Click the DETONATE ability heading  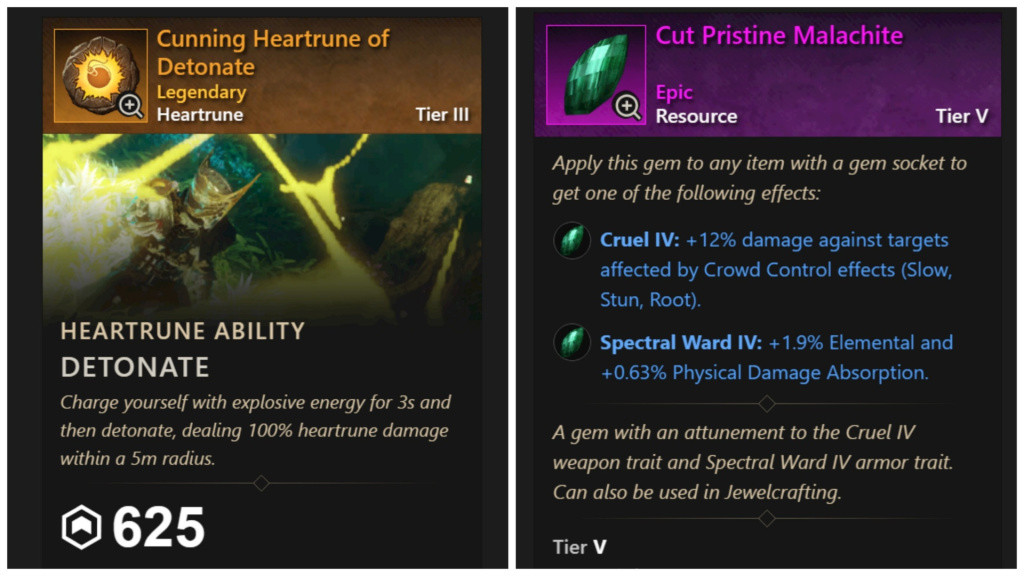pyautogui.click(x=135, y=367)
